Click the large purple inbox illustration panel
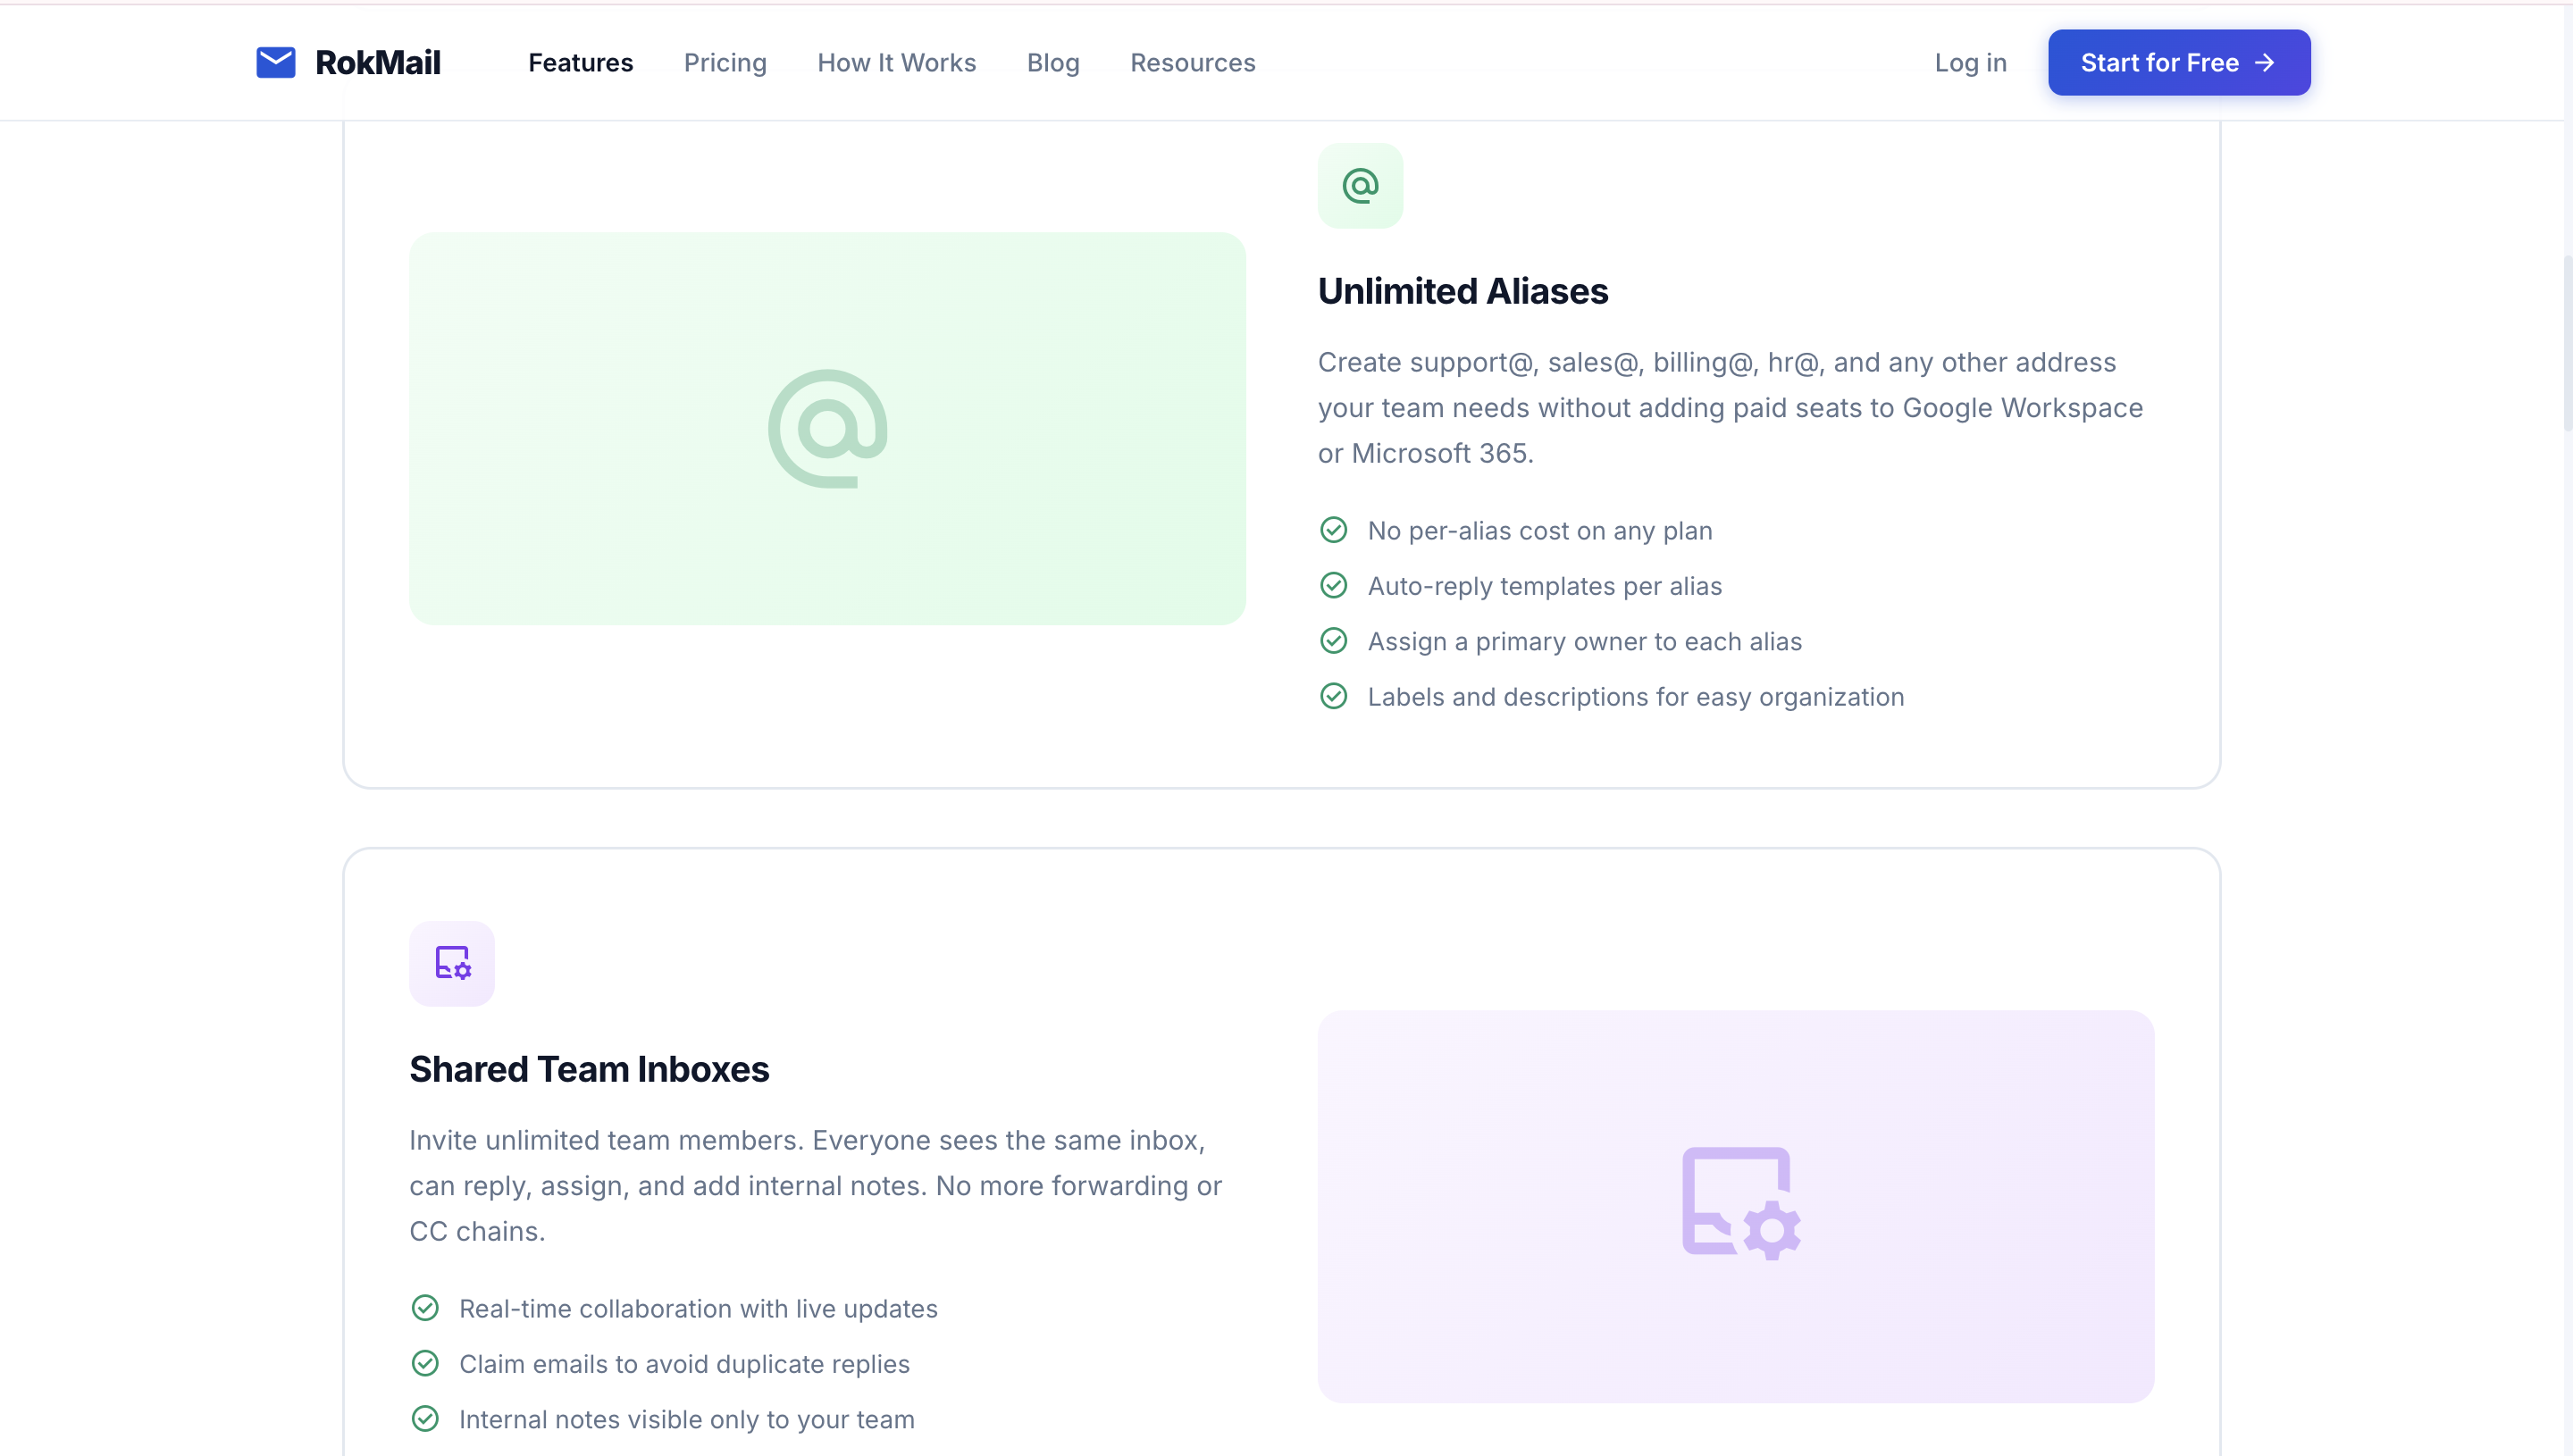 pos(1735,1205)
